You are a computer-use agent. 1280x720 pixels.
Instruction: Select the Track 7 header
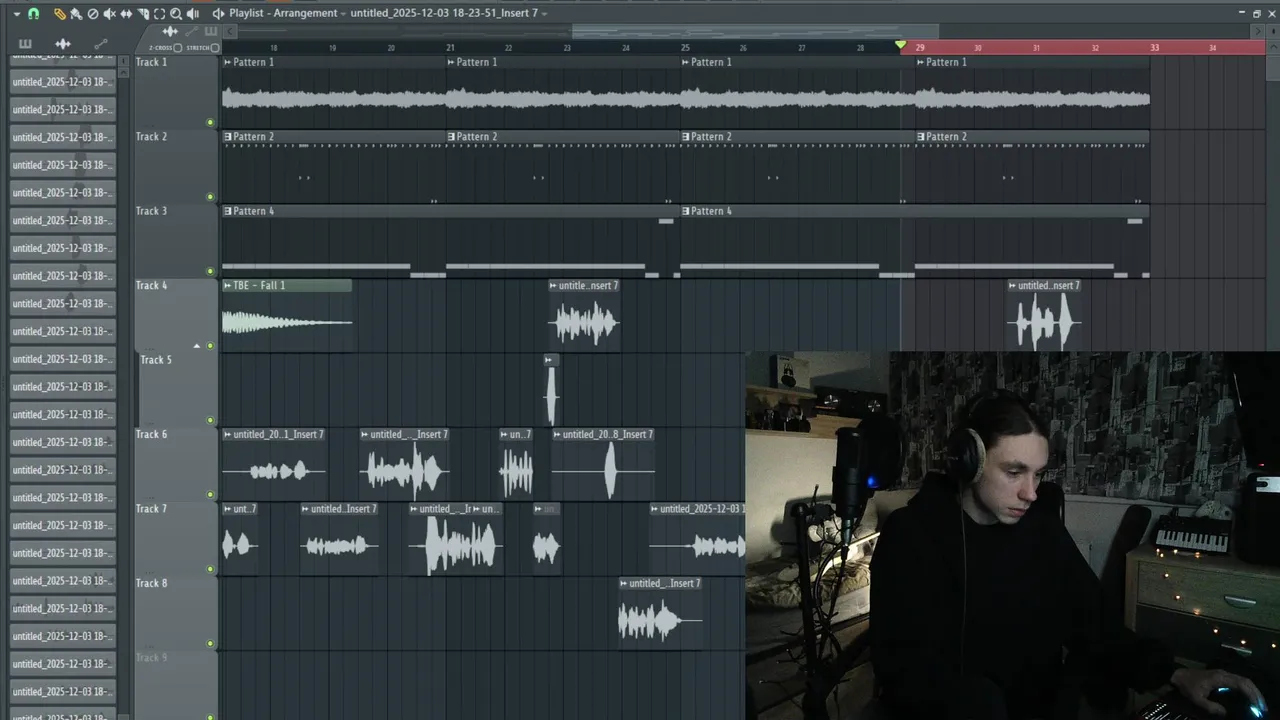[x=176, y=539]
